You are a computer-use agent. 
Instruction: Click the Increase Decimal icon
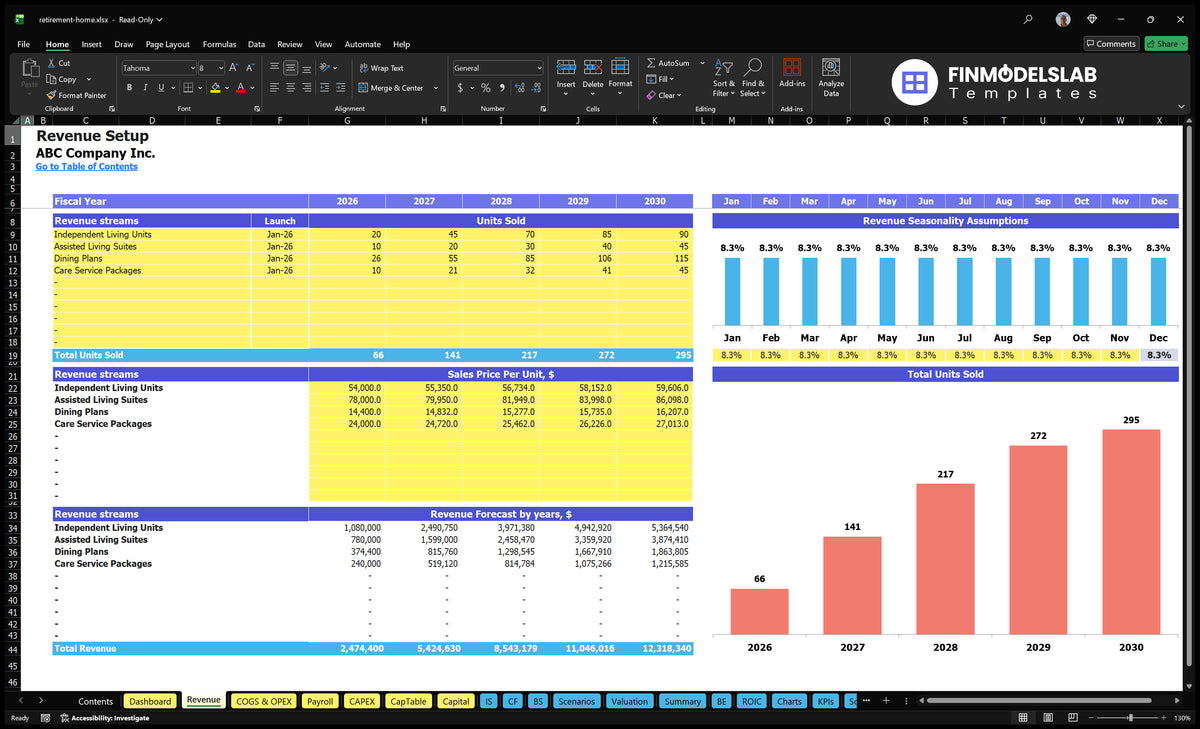[x=519, y=88]
